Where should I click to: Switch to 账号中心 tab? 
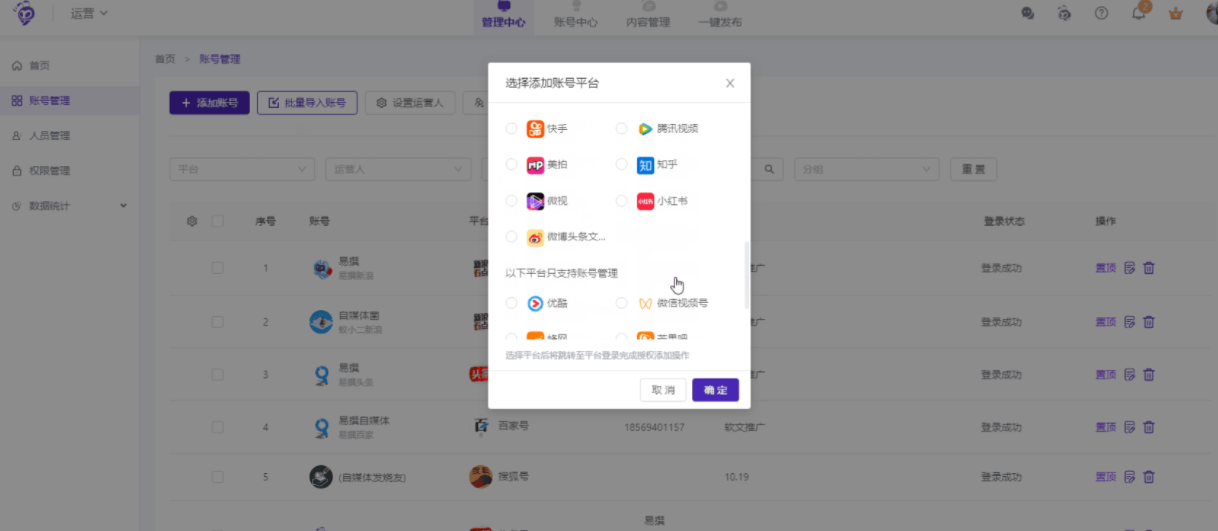pos(576,15)
